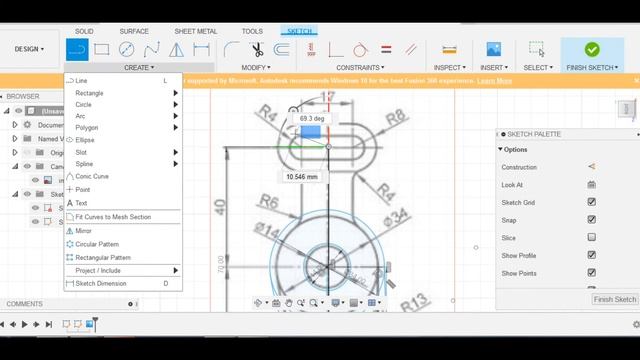Click the Measure icon under Inspect
The height and width of the screenshot is (360, 640).
449,50
